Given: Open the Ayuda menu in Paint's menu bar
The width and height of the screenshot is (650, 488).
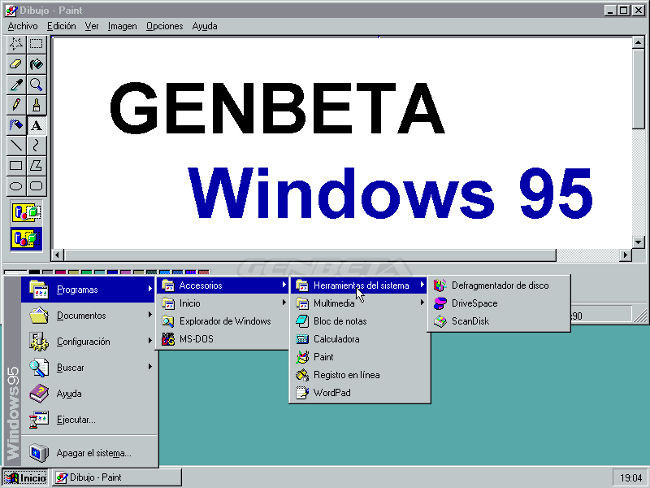Looking at the screenshot, I should [205, 26].
